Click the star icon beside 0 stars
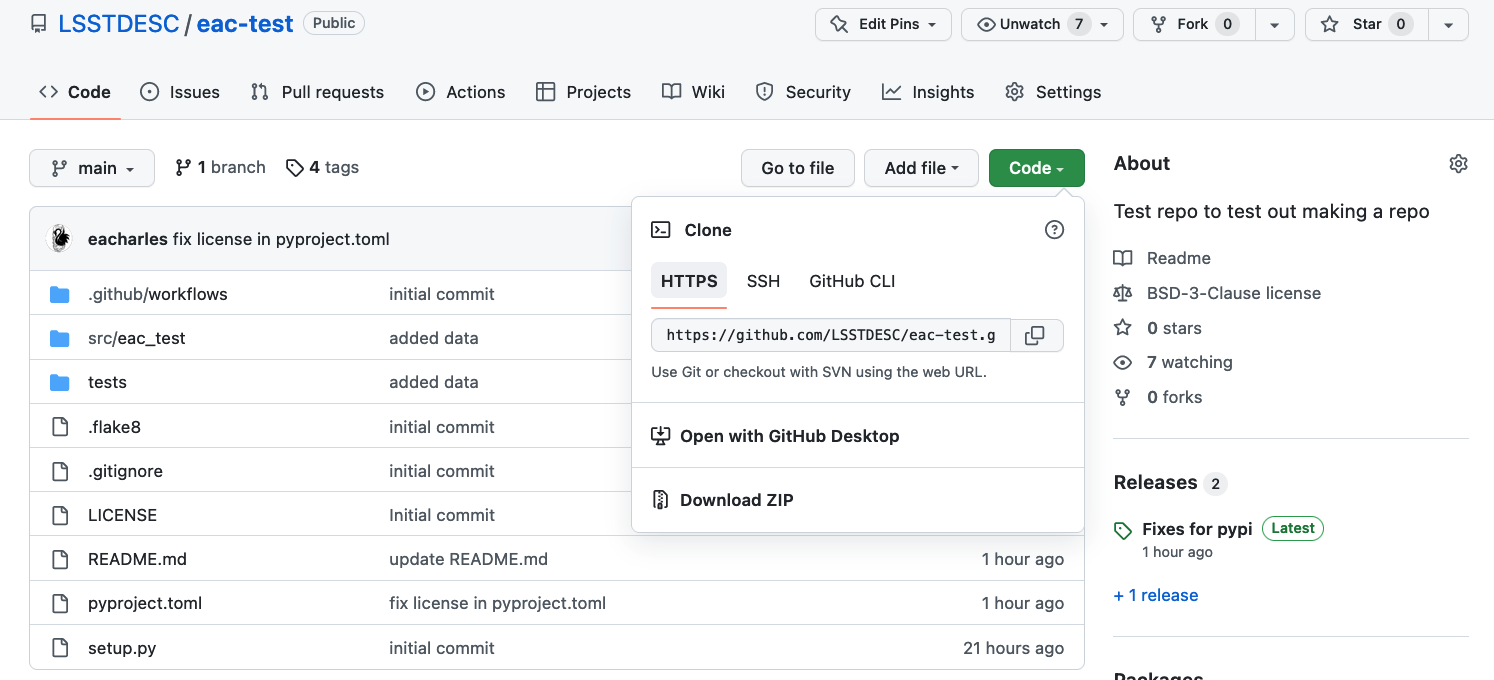The width and height of the screenshot is (1494, 680). tap(1123, 328)
